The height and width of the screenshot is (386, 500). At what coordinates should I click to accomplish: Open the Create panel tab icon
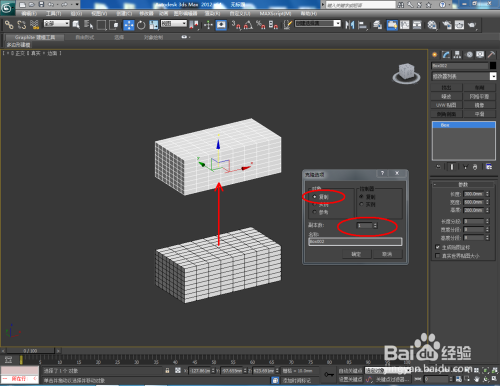435,55
